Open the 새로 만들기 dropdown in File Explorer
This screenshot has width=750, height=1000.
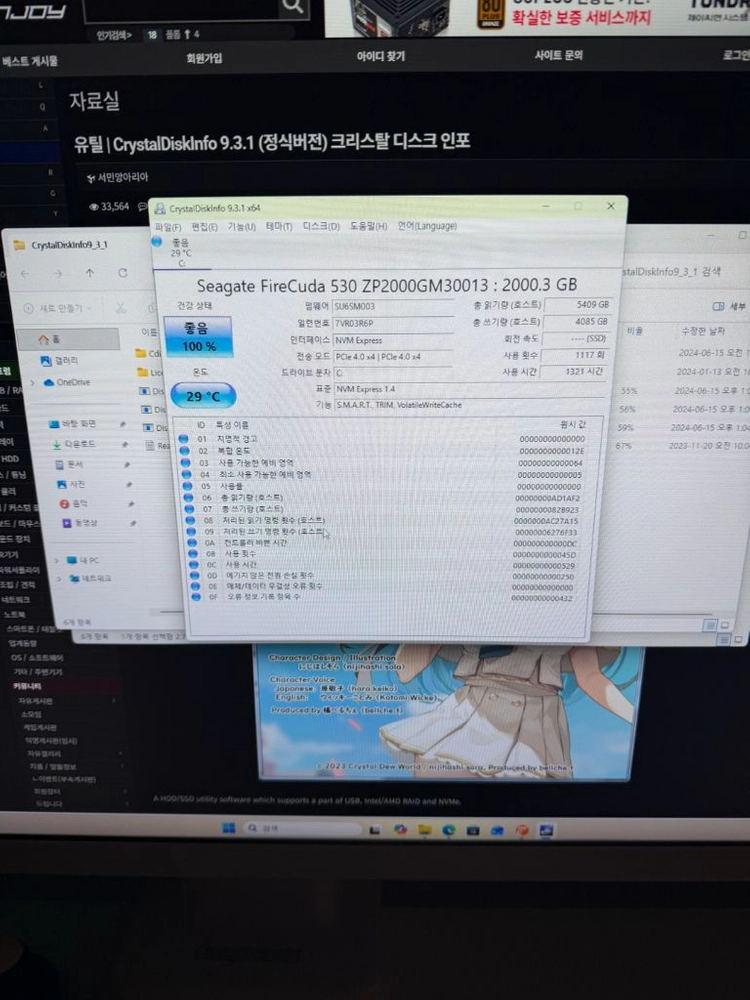(57, 308)
